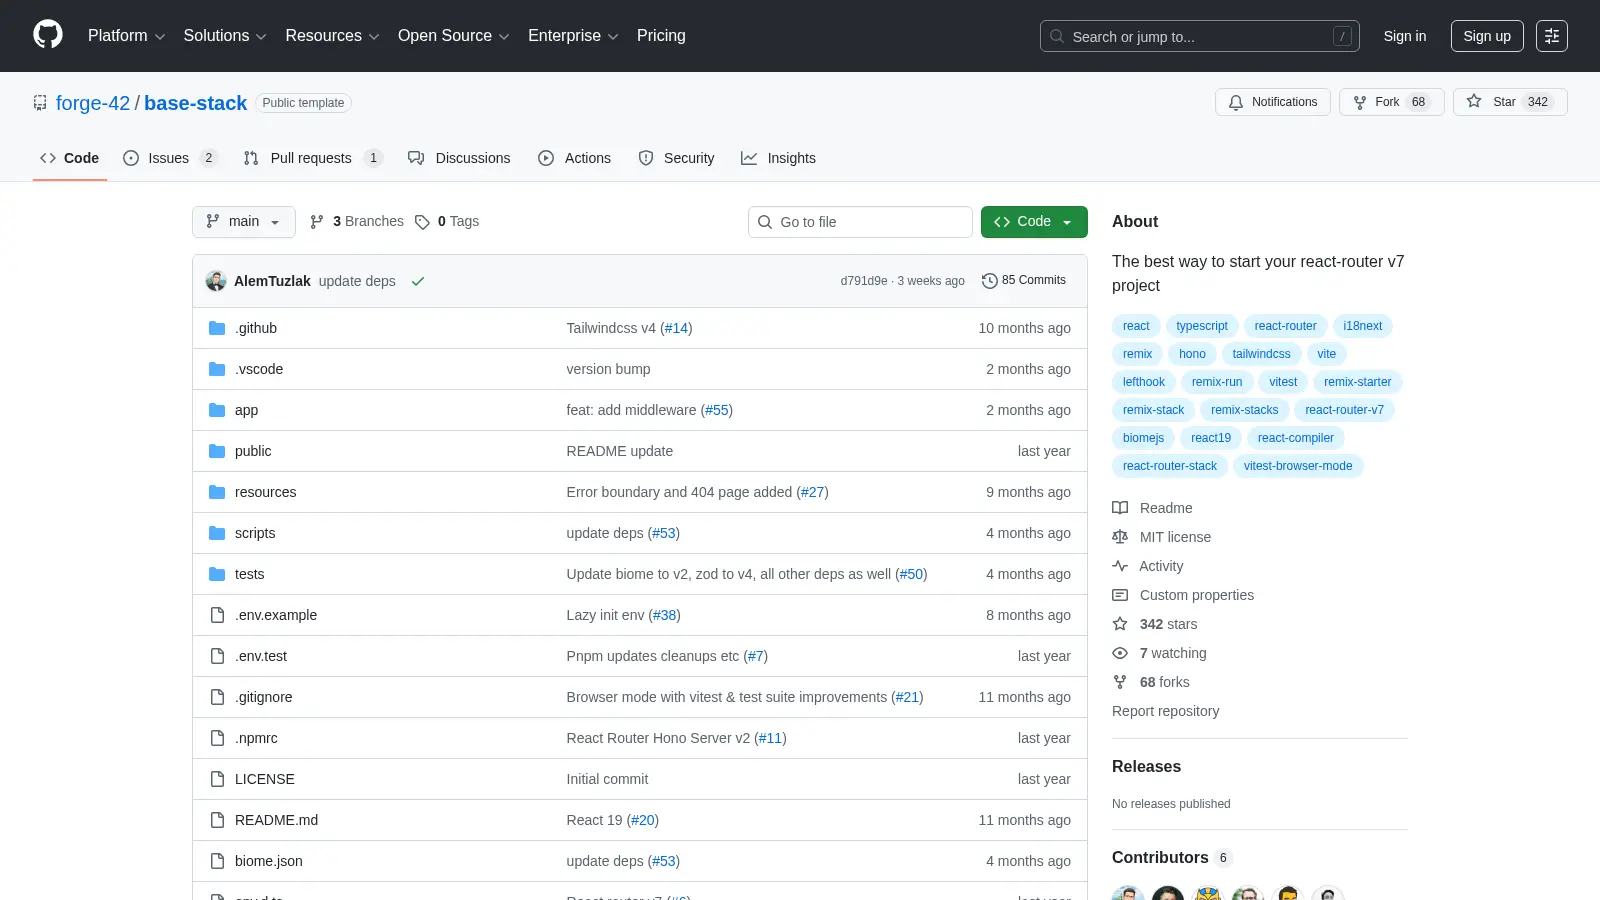Click the Readme book icon
Viewport: 1600px width, 900px height.
(1120, 508)
